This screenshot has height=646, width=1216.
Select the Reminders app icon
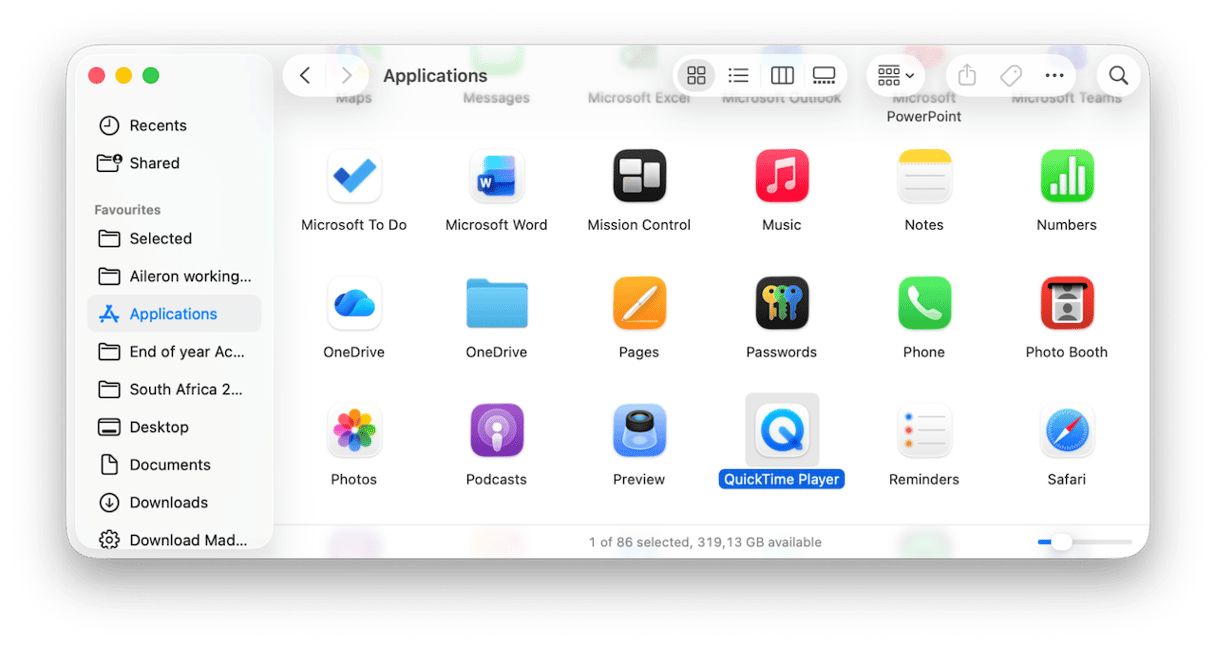tap(924, 431)
